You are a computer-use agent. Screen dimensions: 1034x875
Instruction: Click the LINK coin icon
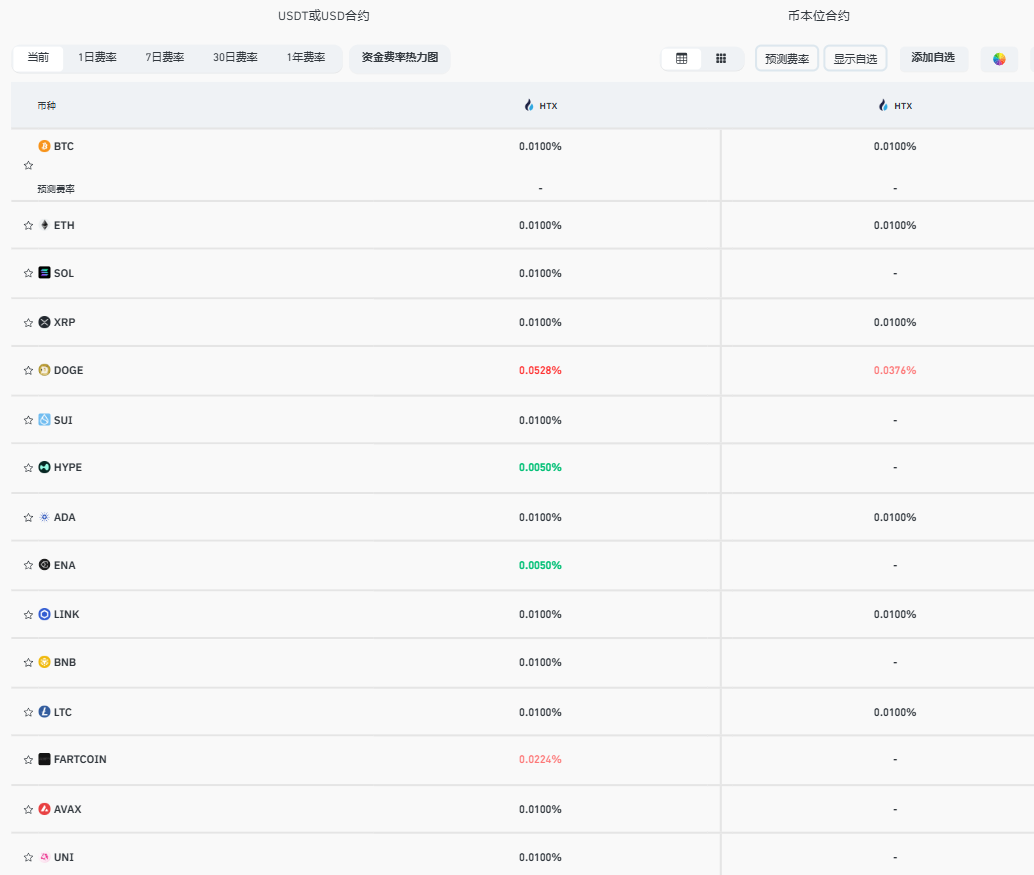click(x=44, y=614)
